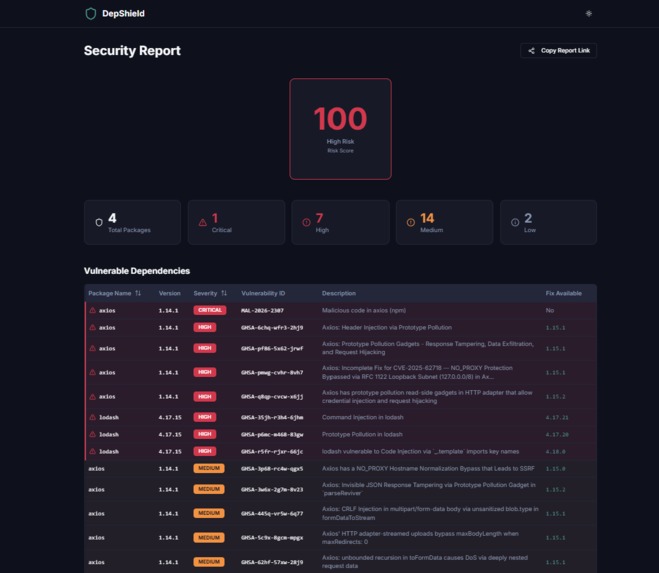
Task: Click vulnerability ID GHSA-6chq-wfr3-2hj9
Action: pyautogui.click(x=272, y=327)
